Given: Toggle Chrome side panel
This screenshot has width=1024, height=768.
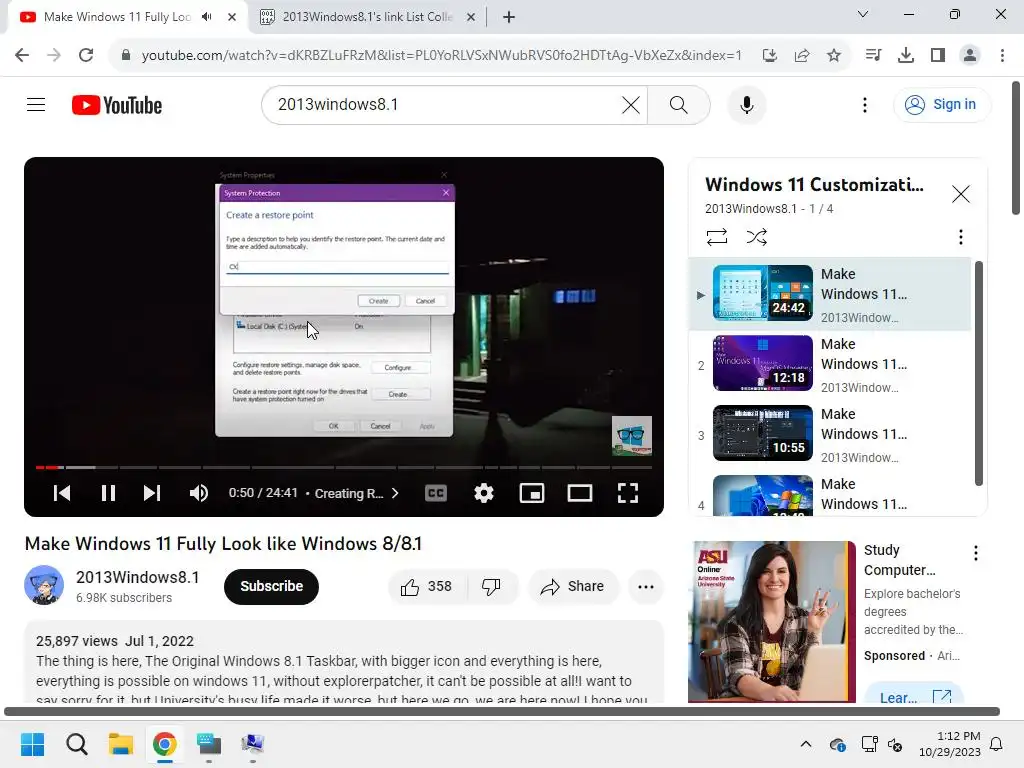Looking at the screenshot, I should [x=938, y=55].
